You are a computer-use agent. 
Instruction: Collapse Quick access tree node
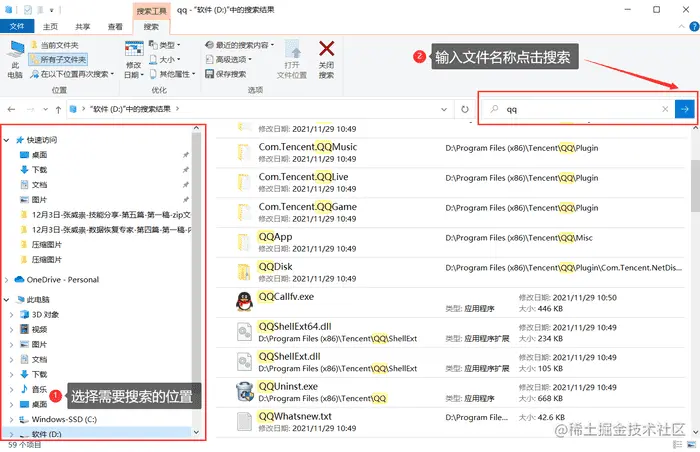click(7, 140)
